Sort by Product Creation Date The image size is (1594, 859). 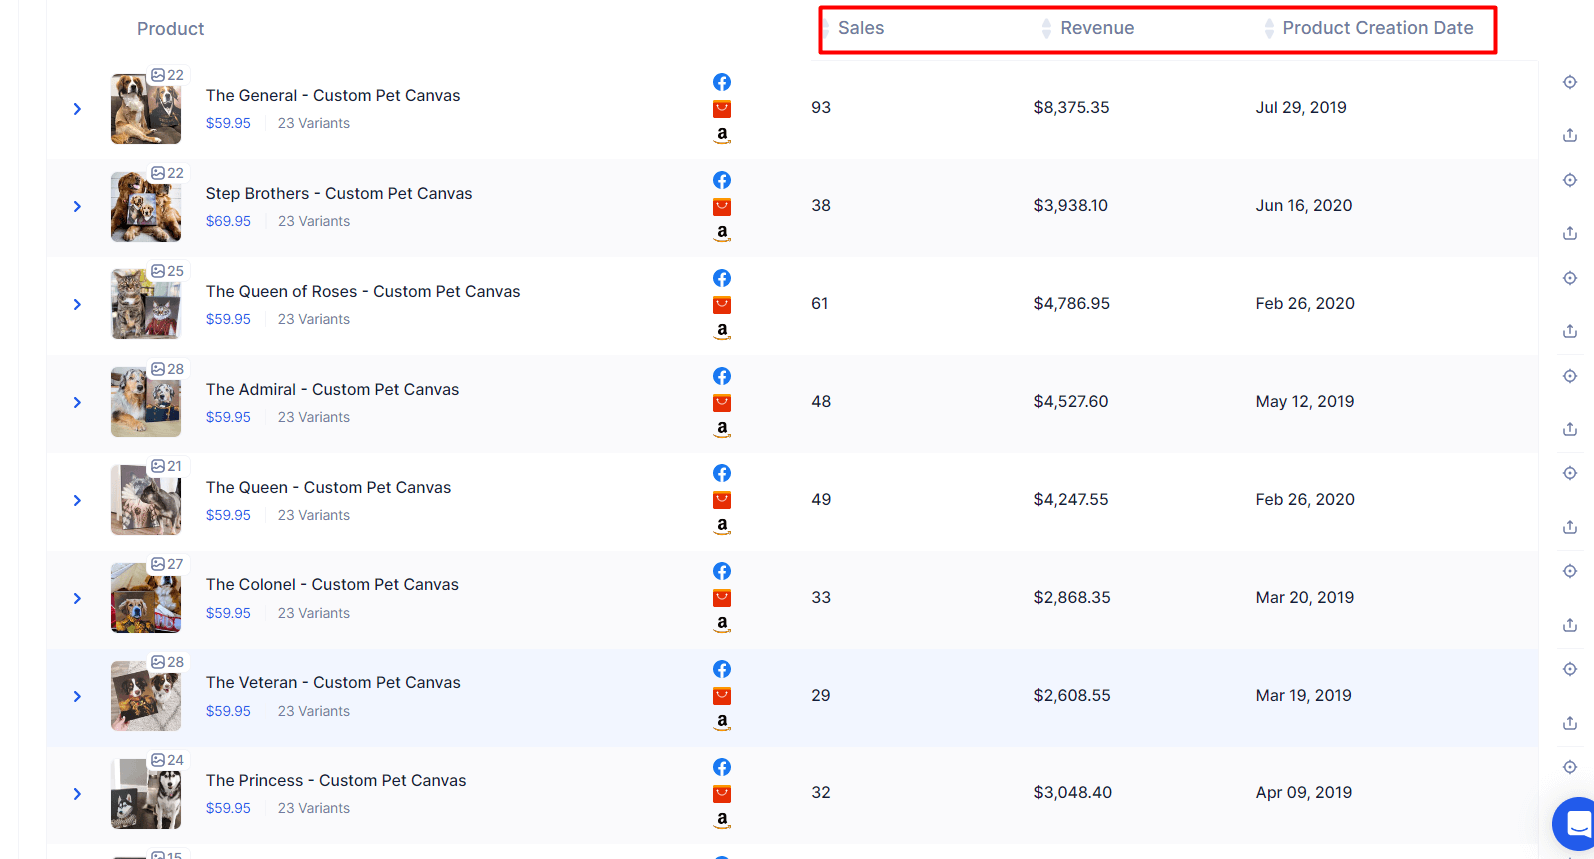(x=1377, y=28)
